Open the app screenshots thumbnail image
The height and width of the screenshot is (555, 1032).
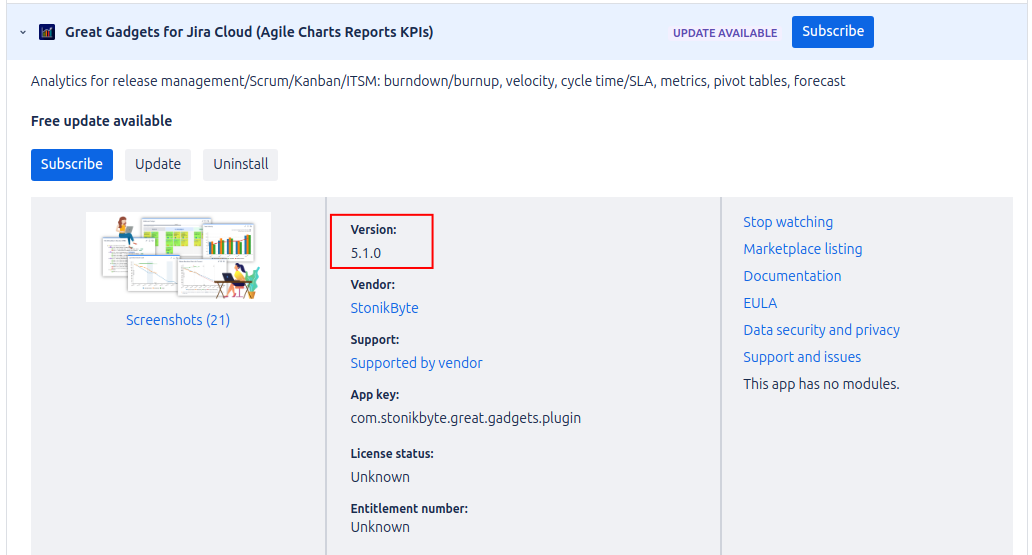click(178, 256)
